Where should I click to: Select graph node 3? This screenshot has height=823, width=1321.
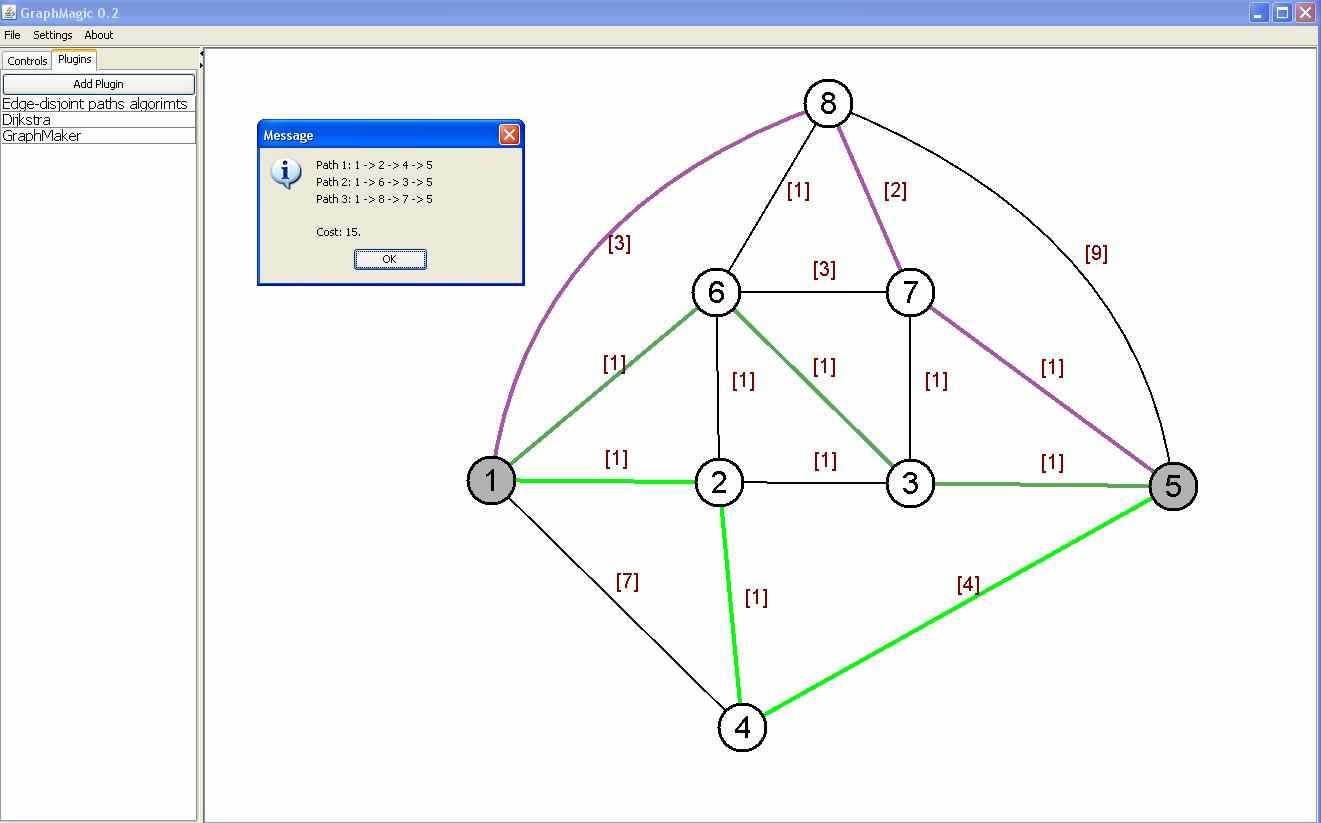tap(910, 483)
